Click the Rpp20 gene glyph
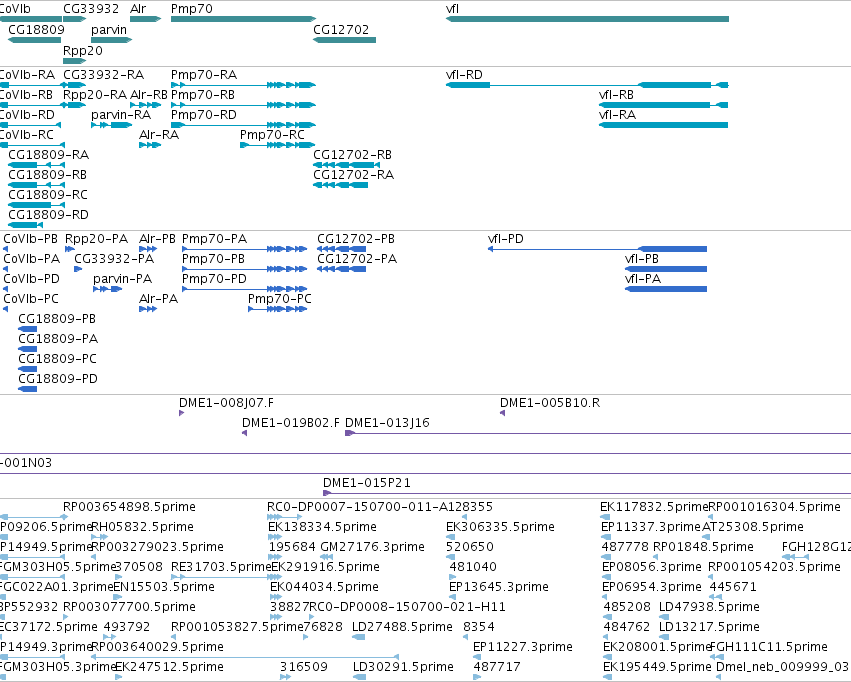 pos(74,61)
